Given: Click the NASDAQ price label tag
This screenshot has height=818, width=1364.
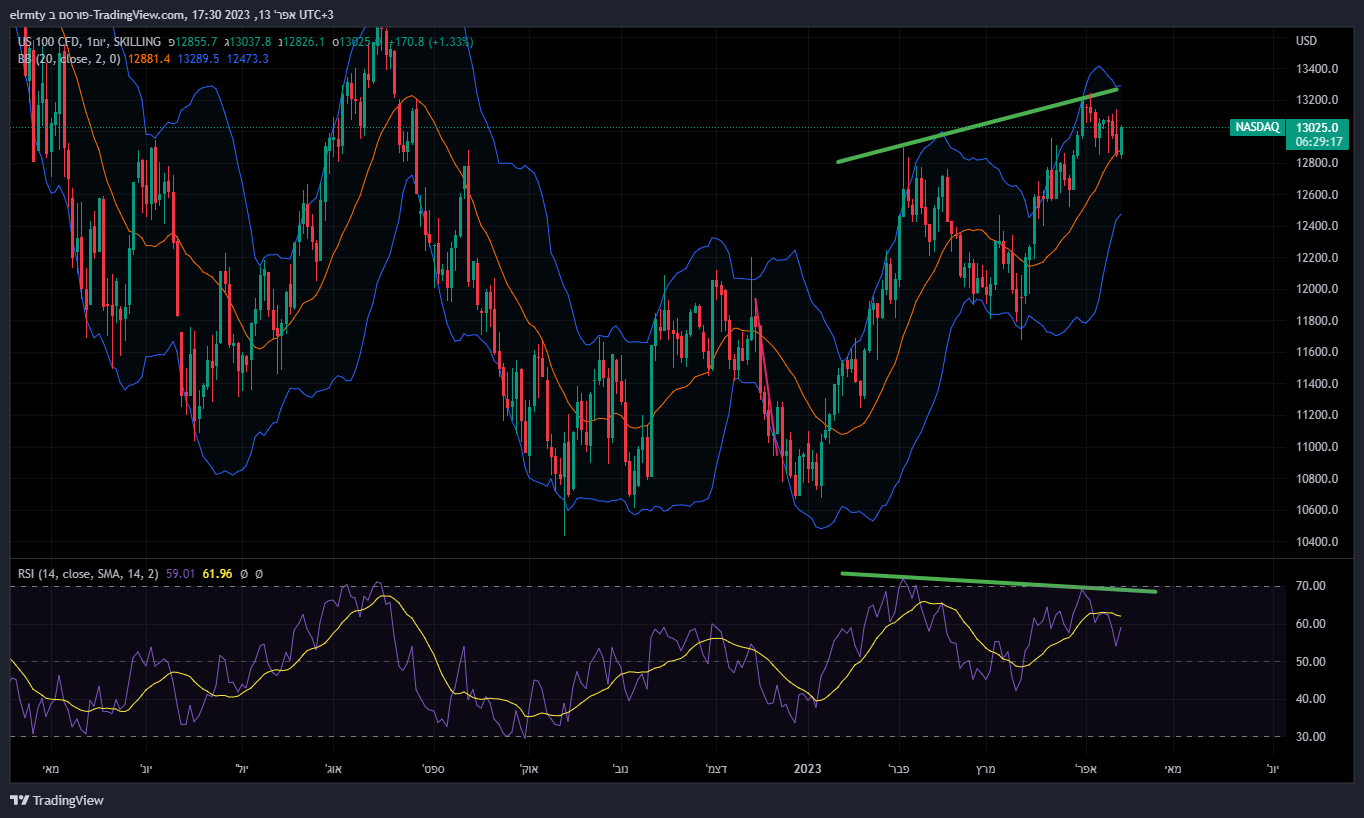Looking at the screenshot, I should click(x=1257, y=127).
